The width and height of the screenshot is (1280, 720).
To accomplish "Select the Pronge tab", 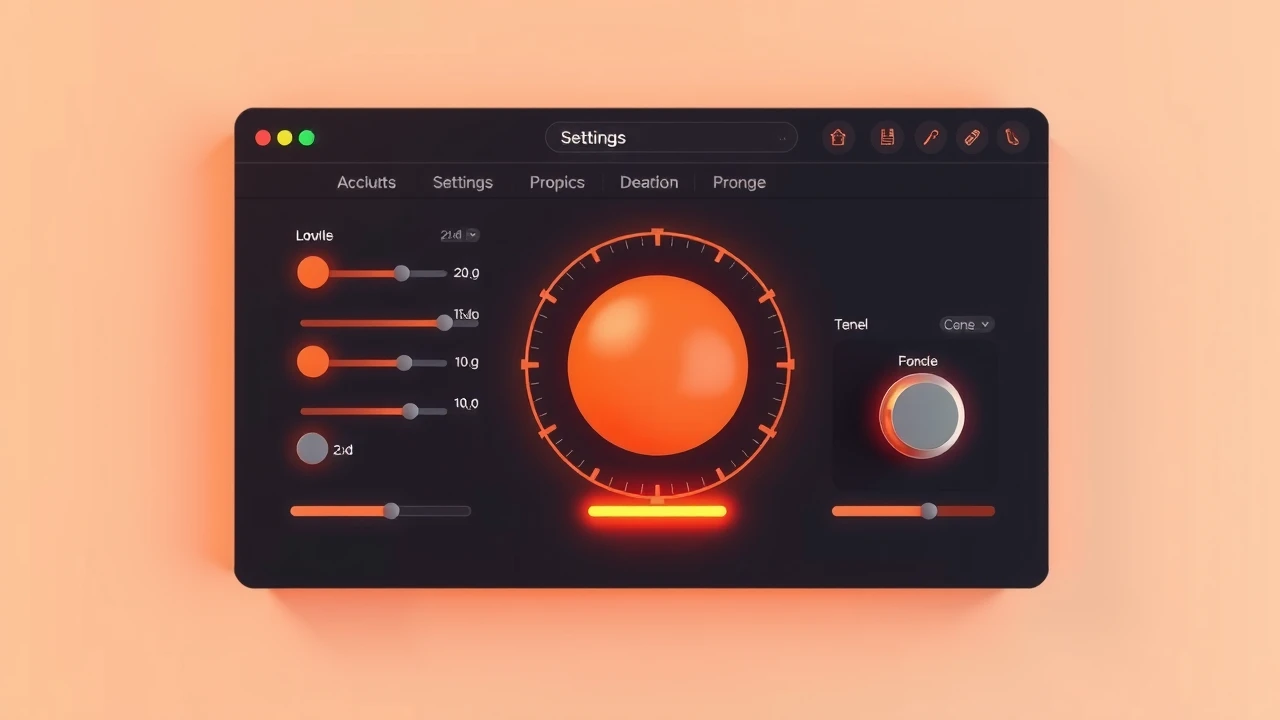I will coord(739,182).
